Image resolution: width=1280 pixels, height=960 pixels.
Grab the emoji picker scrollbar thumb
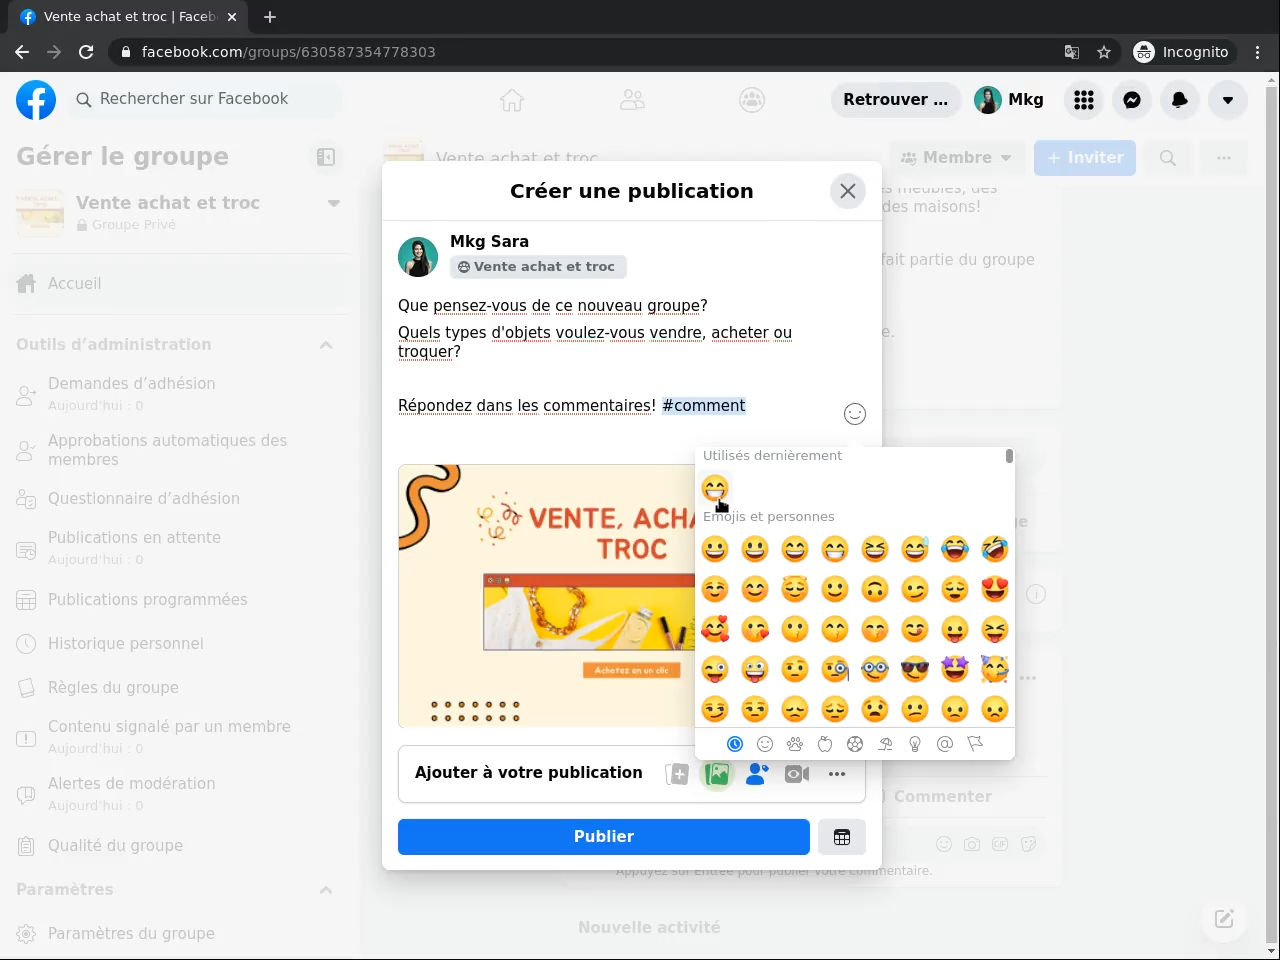pyautogui.click(x=1009, y=456)
